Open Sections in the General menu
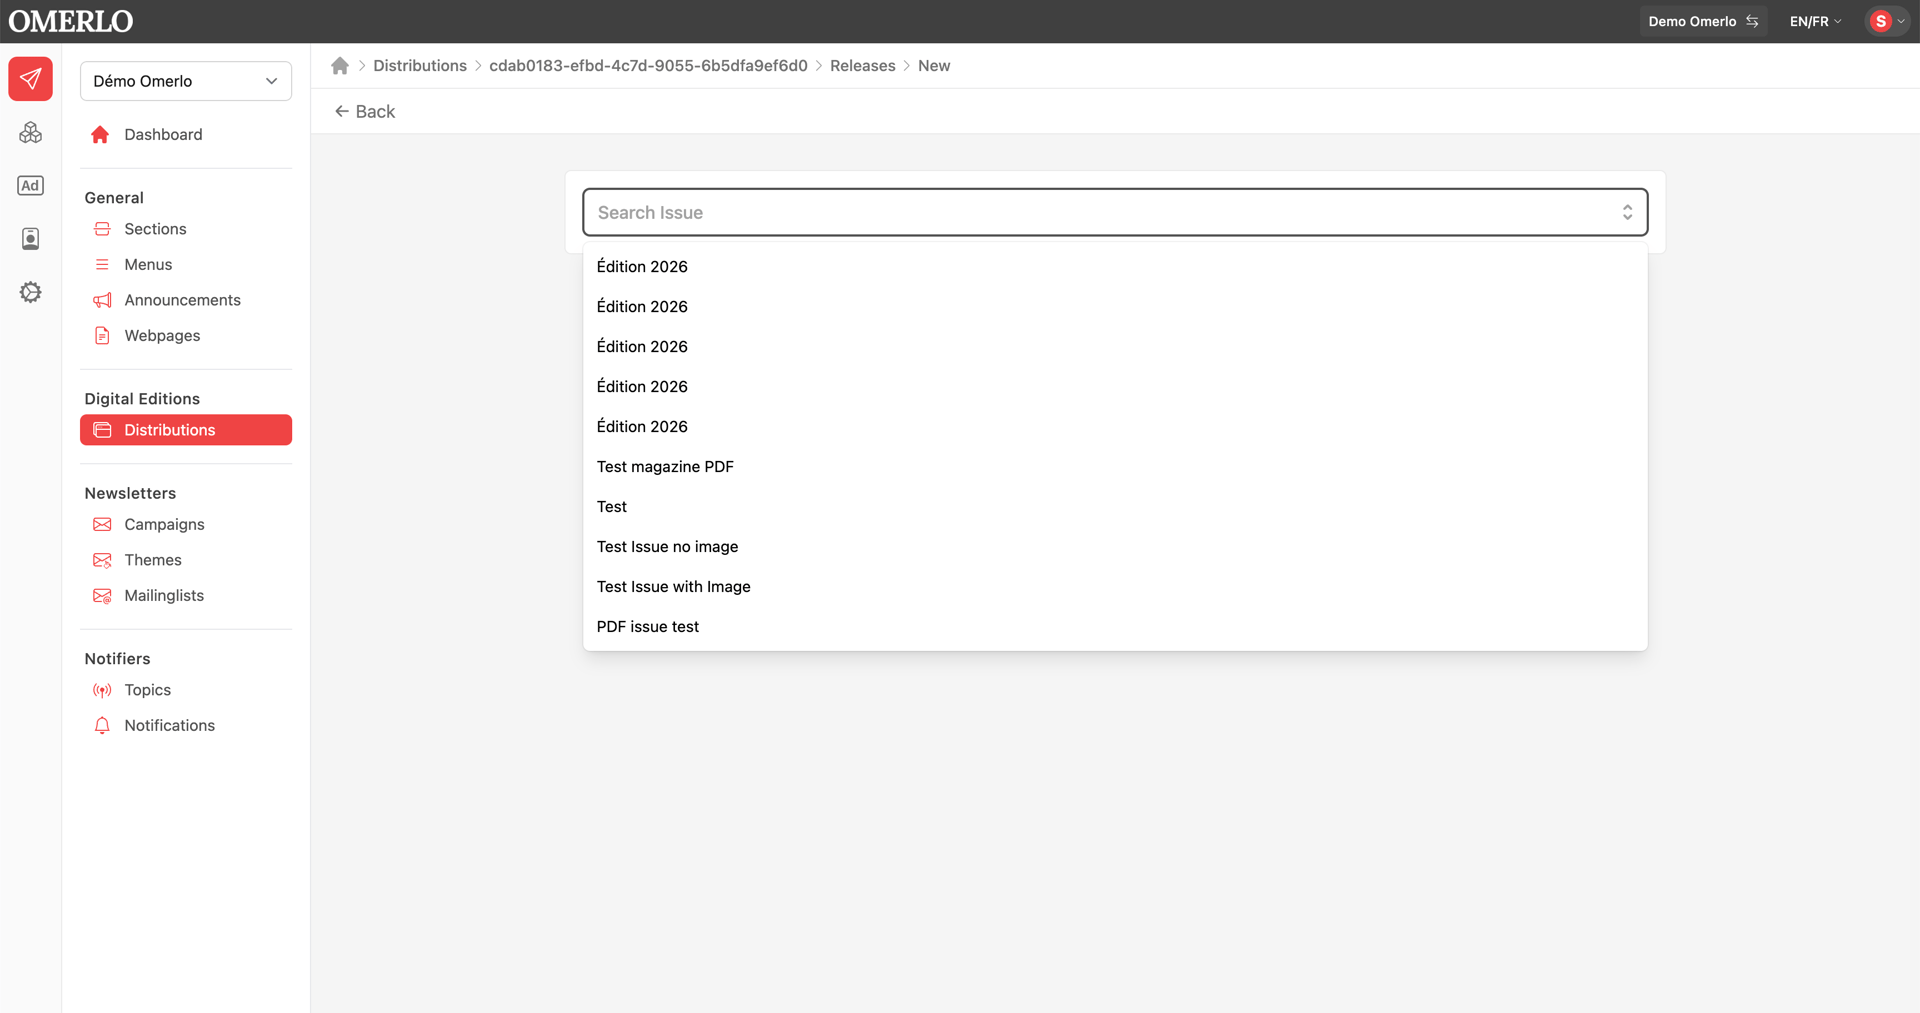Screen dimensions: 1920x1013 [155, 229]
